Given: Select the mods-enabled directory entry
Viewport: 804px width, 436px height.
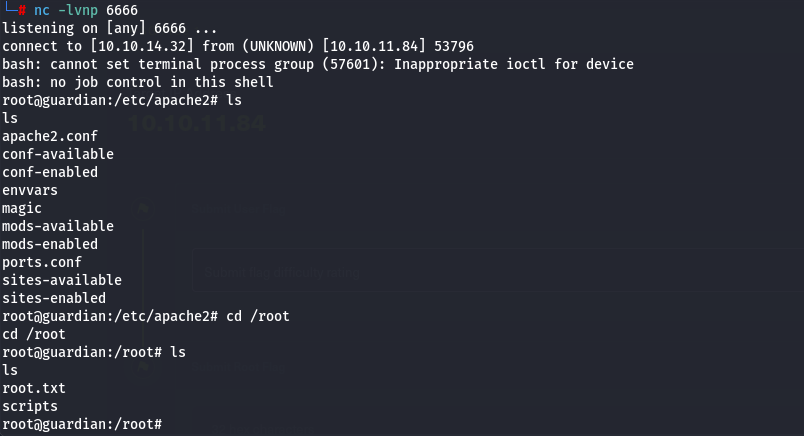Looking at the screenshot, I should pyautogui.click(x=49, y=244).
